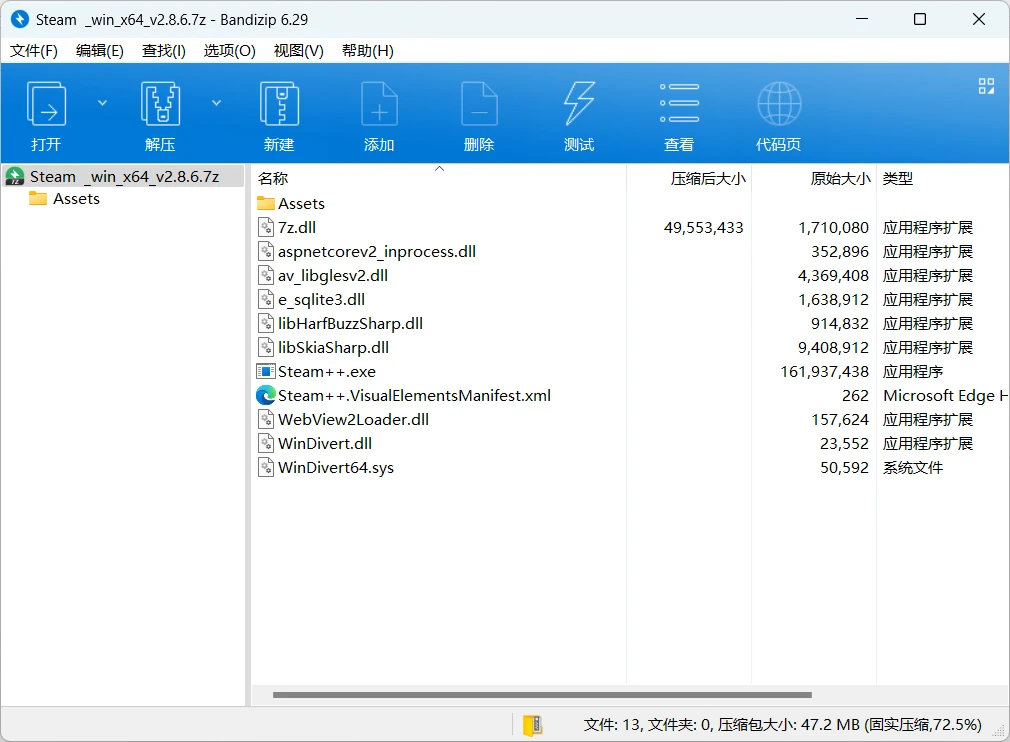Image resolution: width=1010 pixels, height=742 pixels.
Task: Click the grid layout icon at toolbar right
Action: pyautogui.click(x=986, y=86)
